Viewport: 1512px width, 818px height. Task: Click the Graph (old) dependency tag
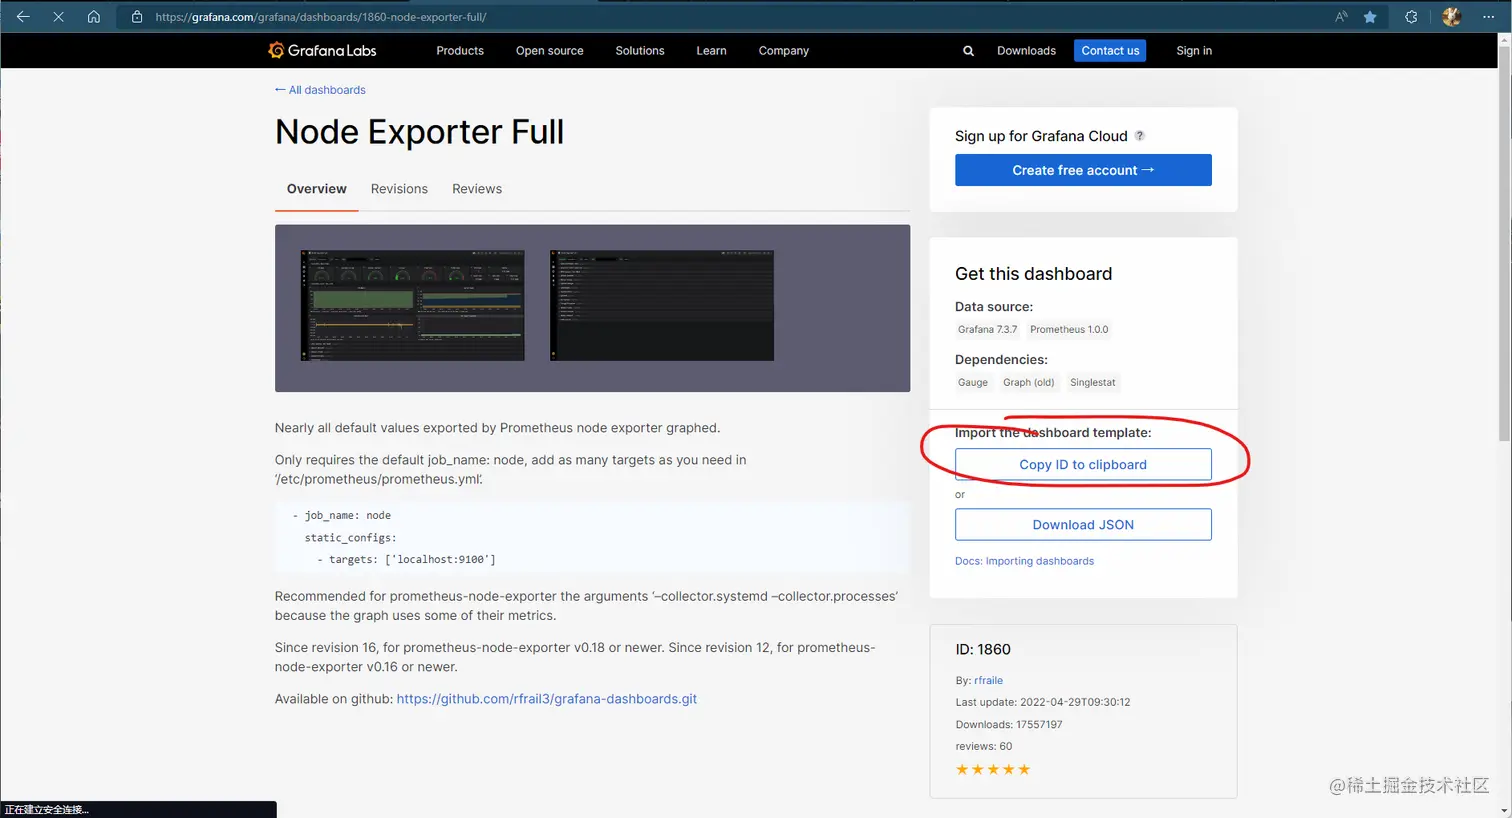(x=1029, y=382)
